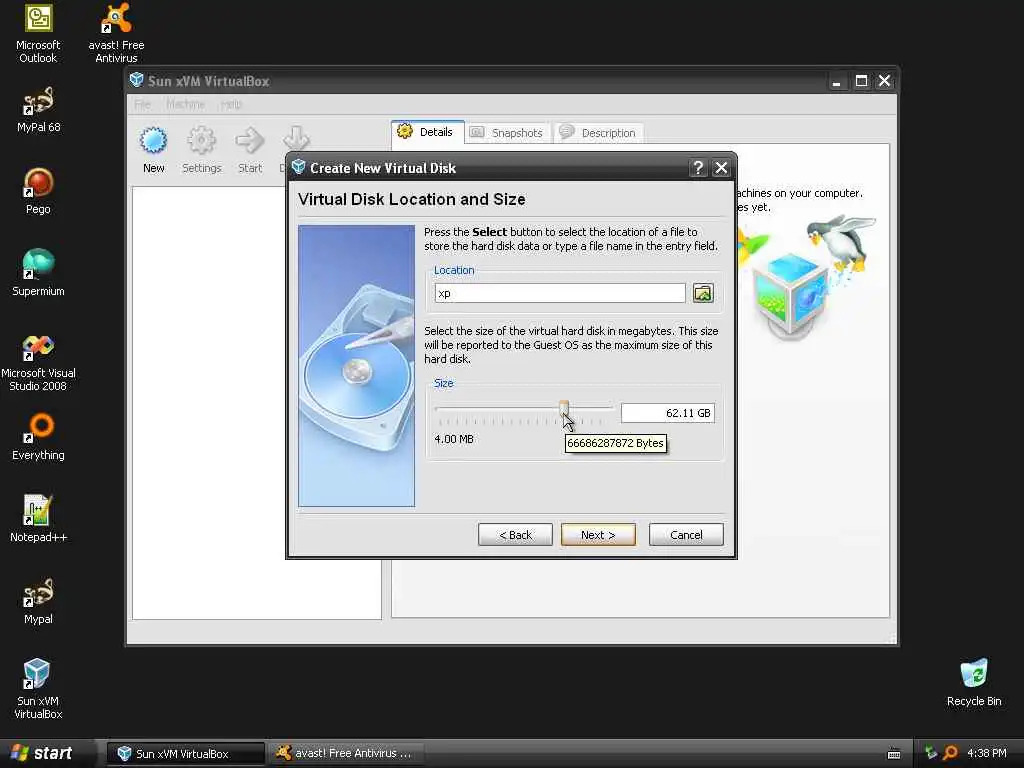Proceed with the Next button
Viewport: 1024px width, 768px height.
point(598,535)
